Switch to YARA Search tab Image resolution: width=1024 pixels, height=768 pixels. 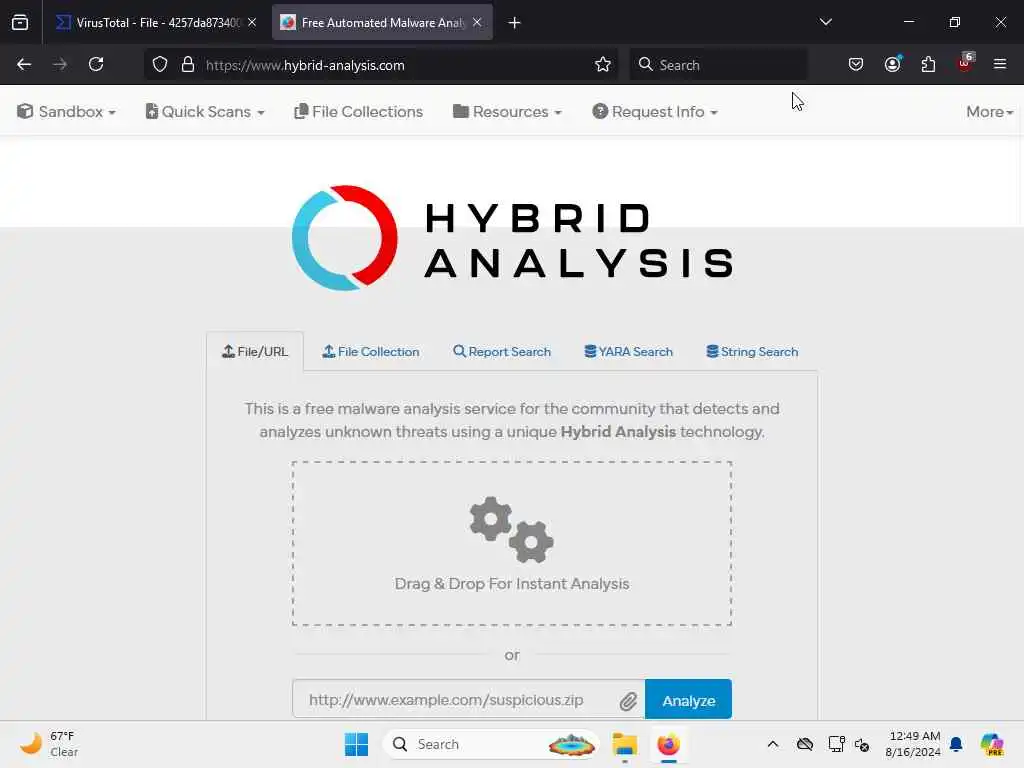[628, 351]
